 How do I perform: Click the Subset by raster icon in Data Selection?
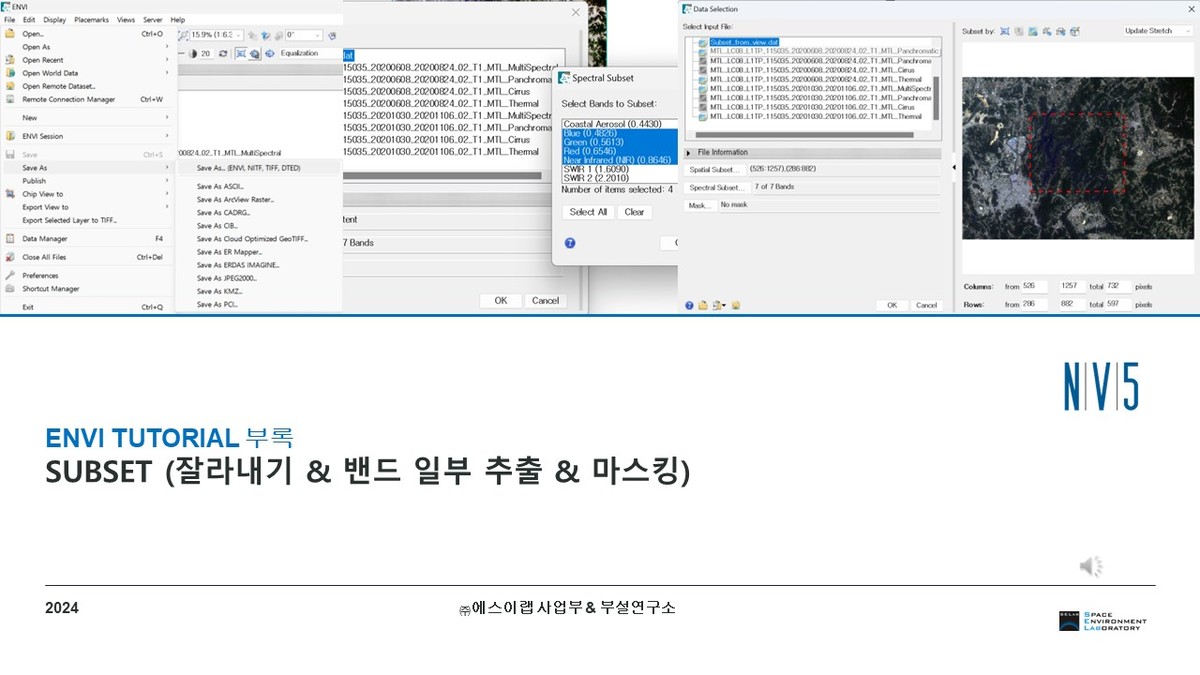point(1032,32)
